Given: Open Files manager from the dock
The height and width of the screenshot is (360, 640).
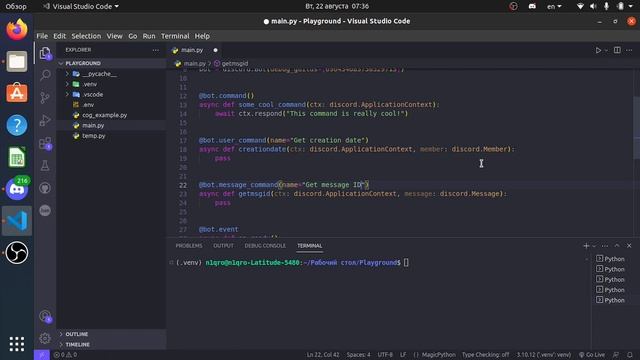Looking at the screenshot, I should tap(17, 62).
